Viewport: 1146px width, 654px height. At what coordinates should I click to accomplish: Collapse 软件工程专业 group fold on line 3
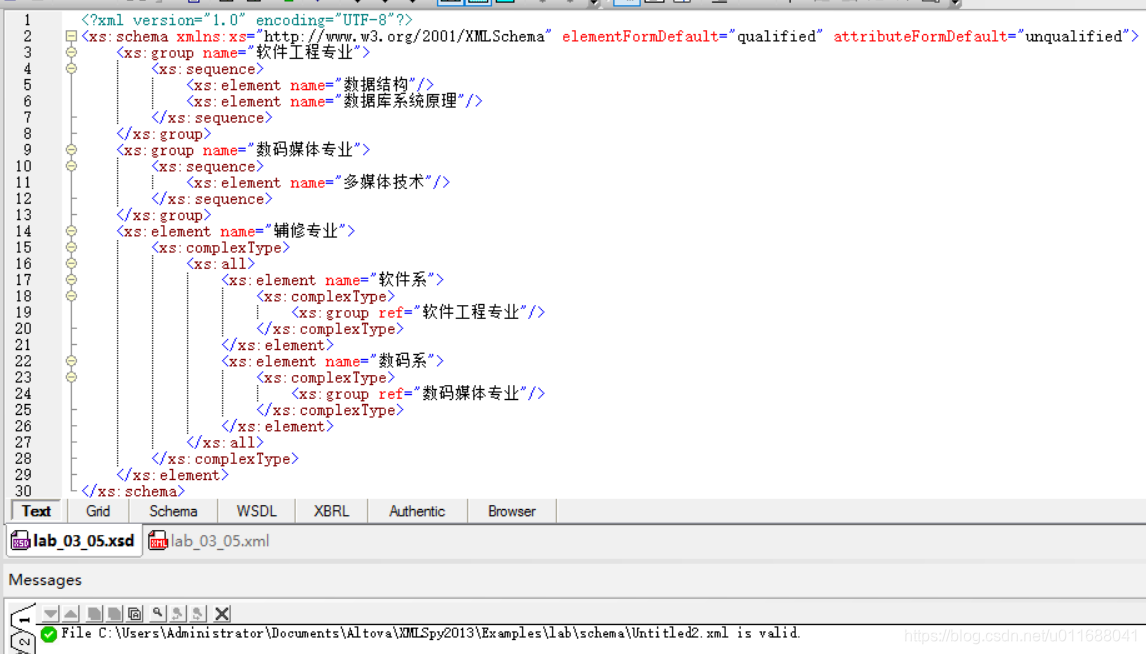(71, 53)
